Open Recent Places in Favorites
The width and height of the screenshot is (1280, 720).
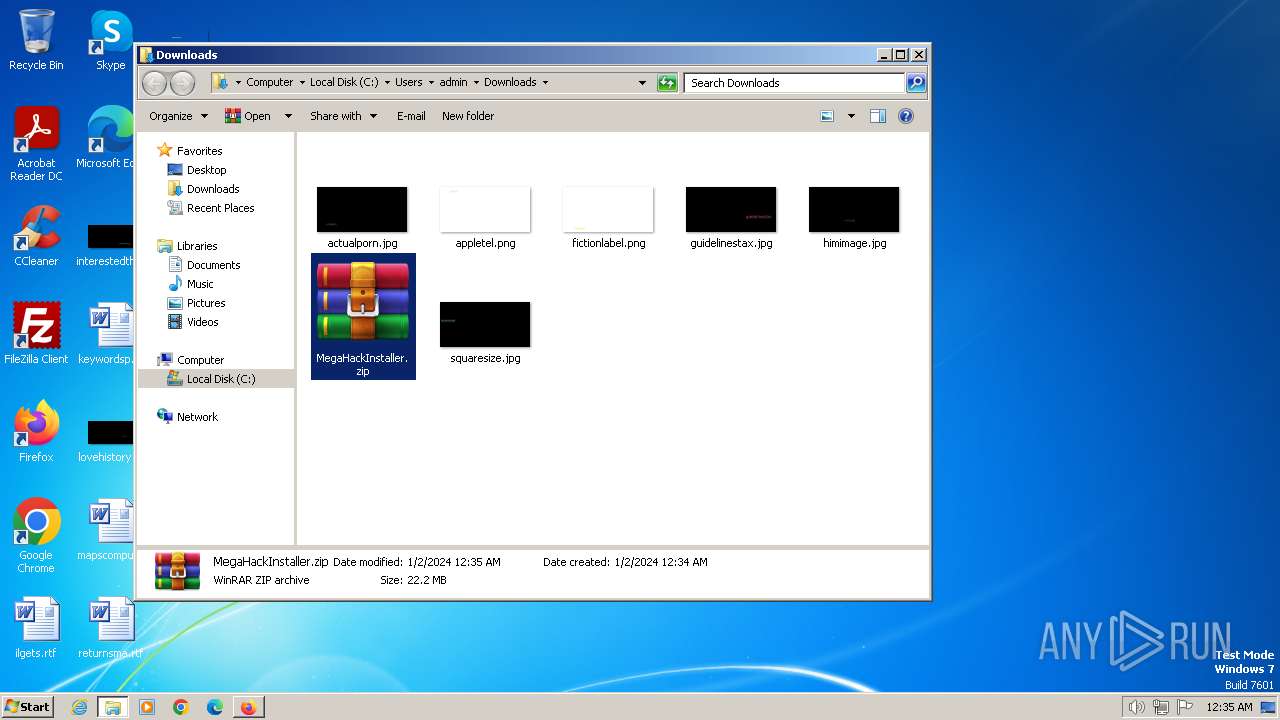tap(220, 208)
